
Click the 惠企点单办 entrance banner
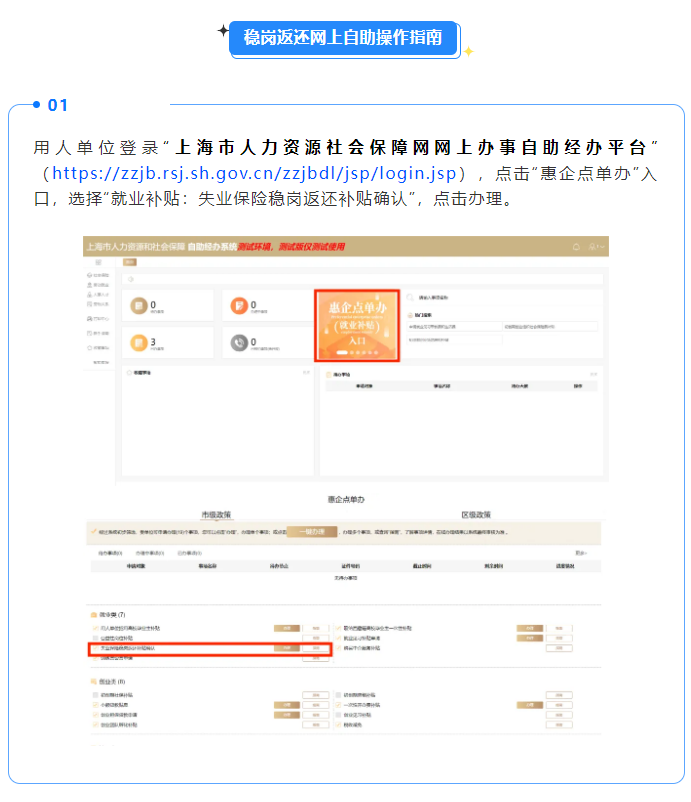pyautogui.click(x=357, y=325)
